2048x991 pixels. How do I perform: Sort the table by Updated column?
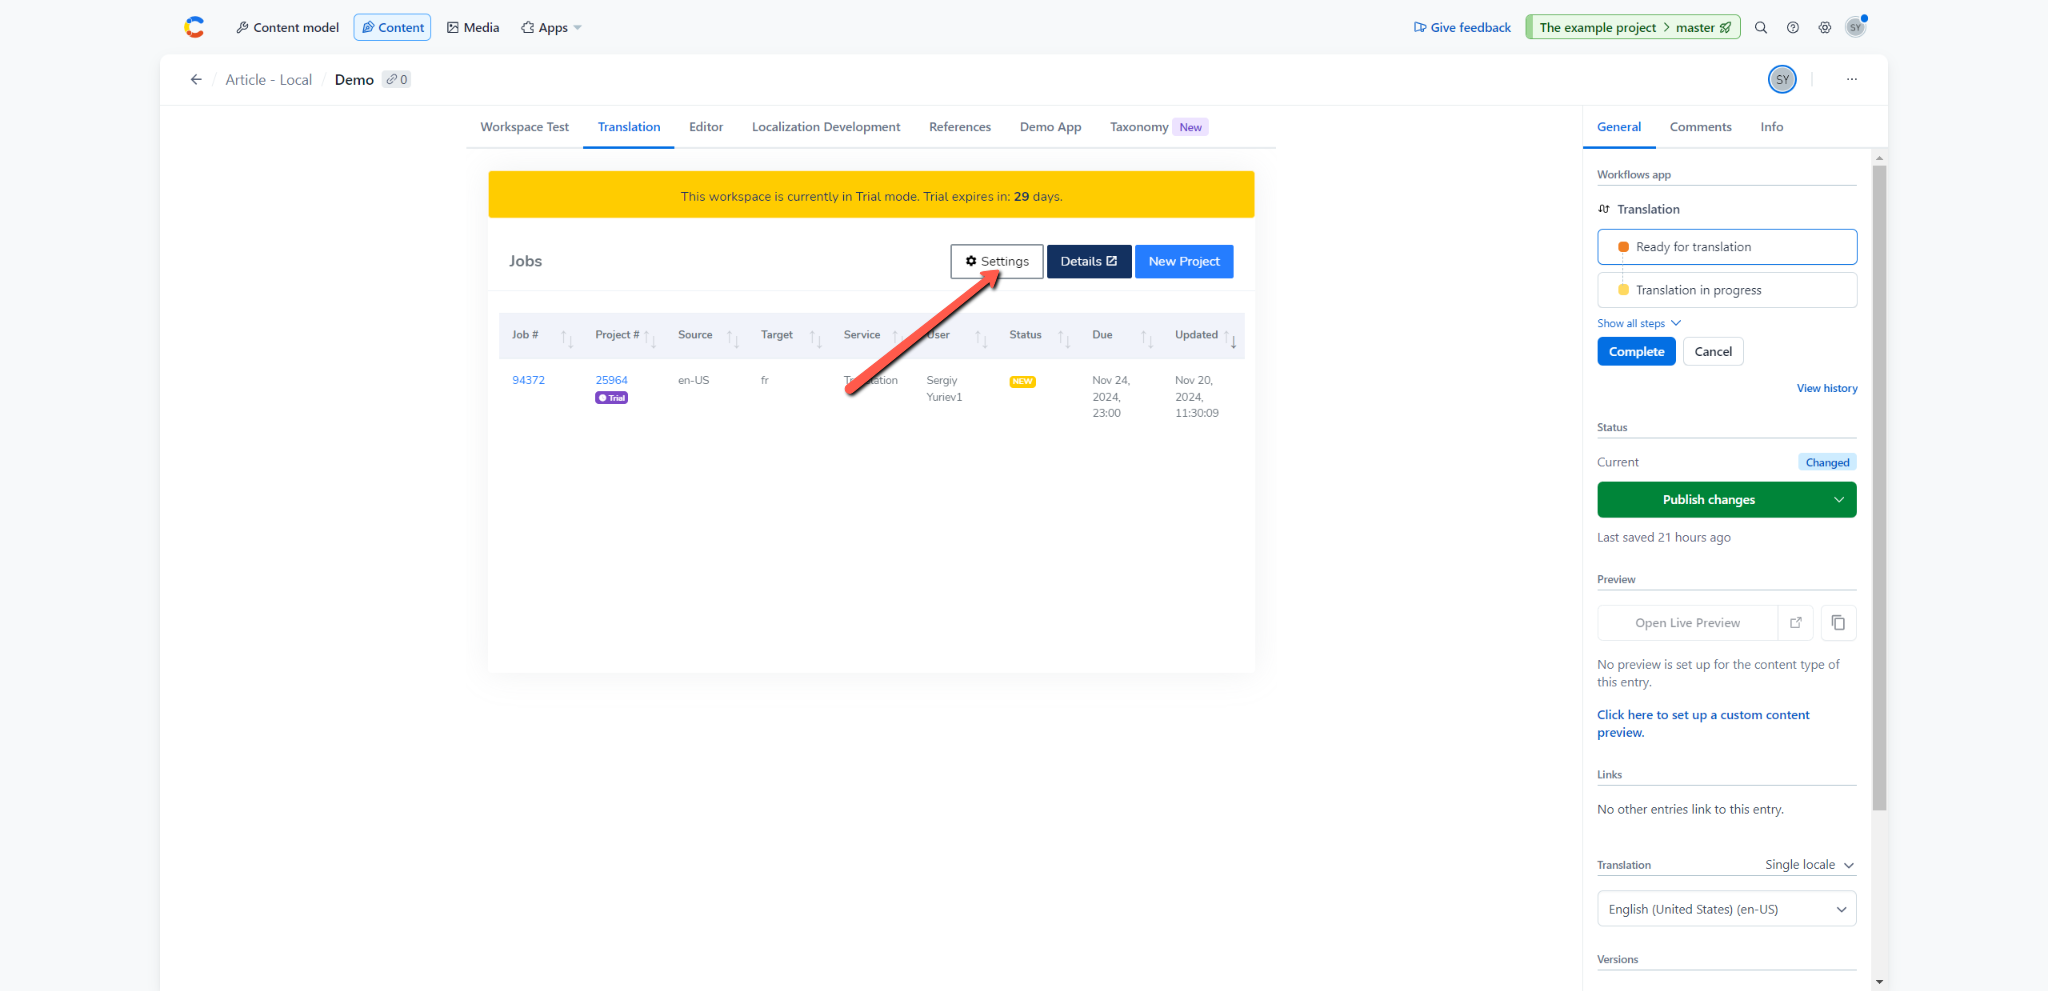[1230, 339]
